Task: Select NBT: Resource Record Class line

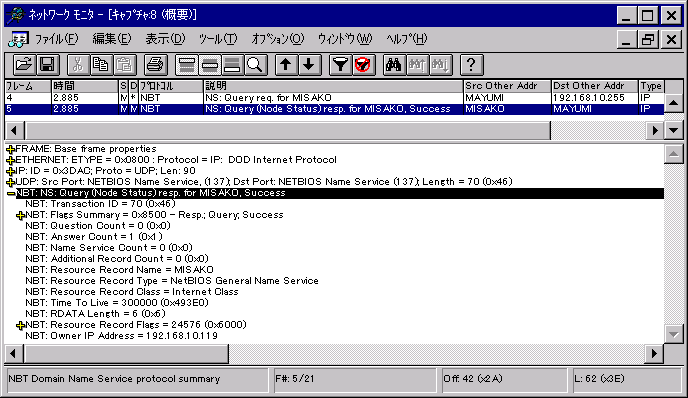Action: [132, 292]
